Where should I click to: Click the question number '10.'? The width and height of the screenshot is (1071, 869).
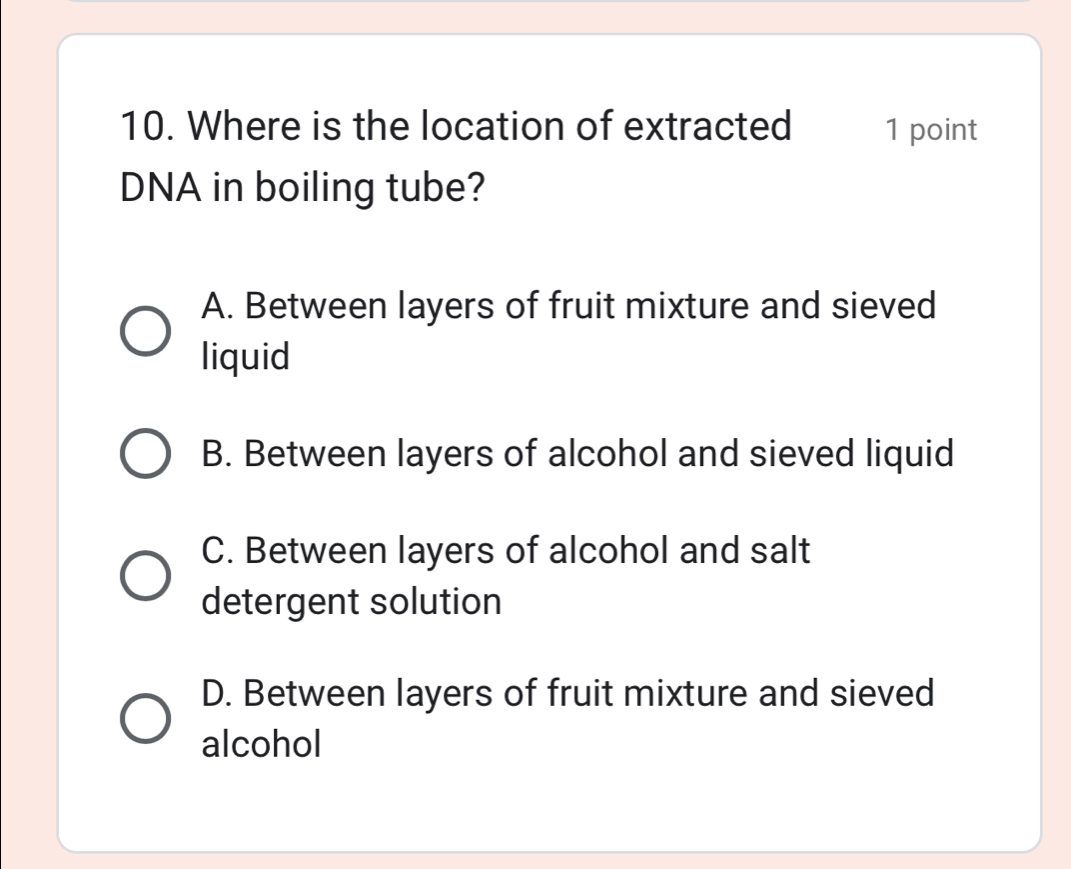coord(148,128)
